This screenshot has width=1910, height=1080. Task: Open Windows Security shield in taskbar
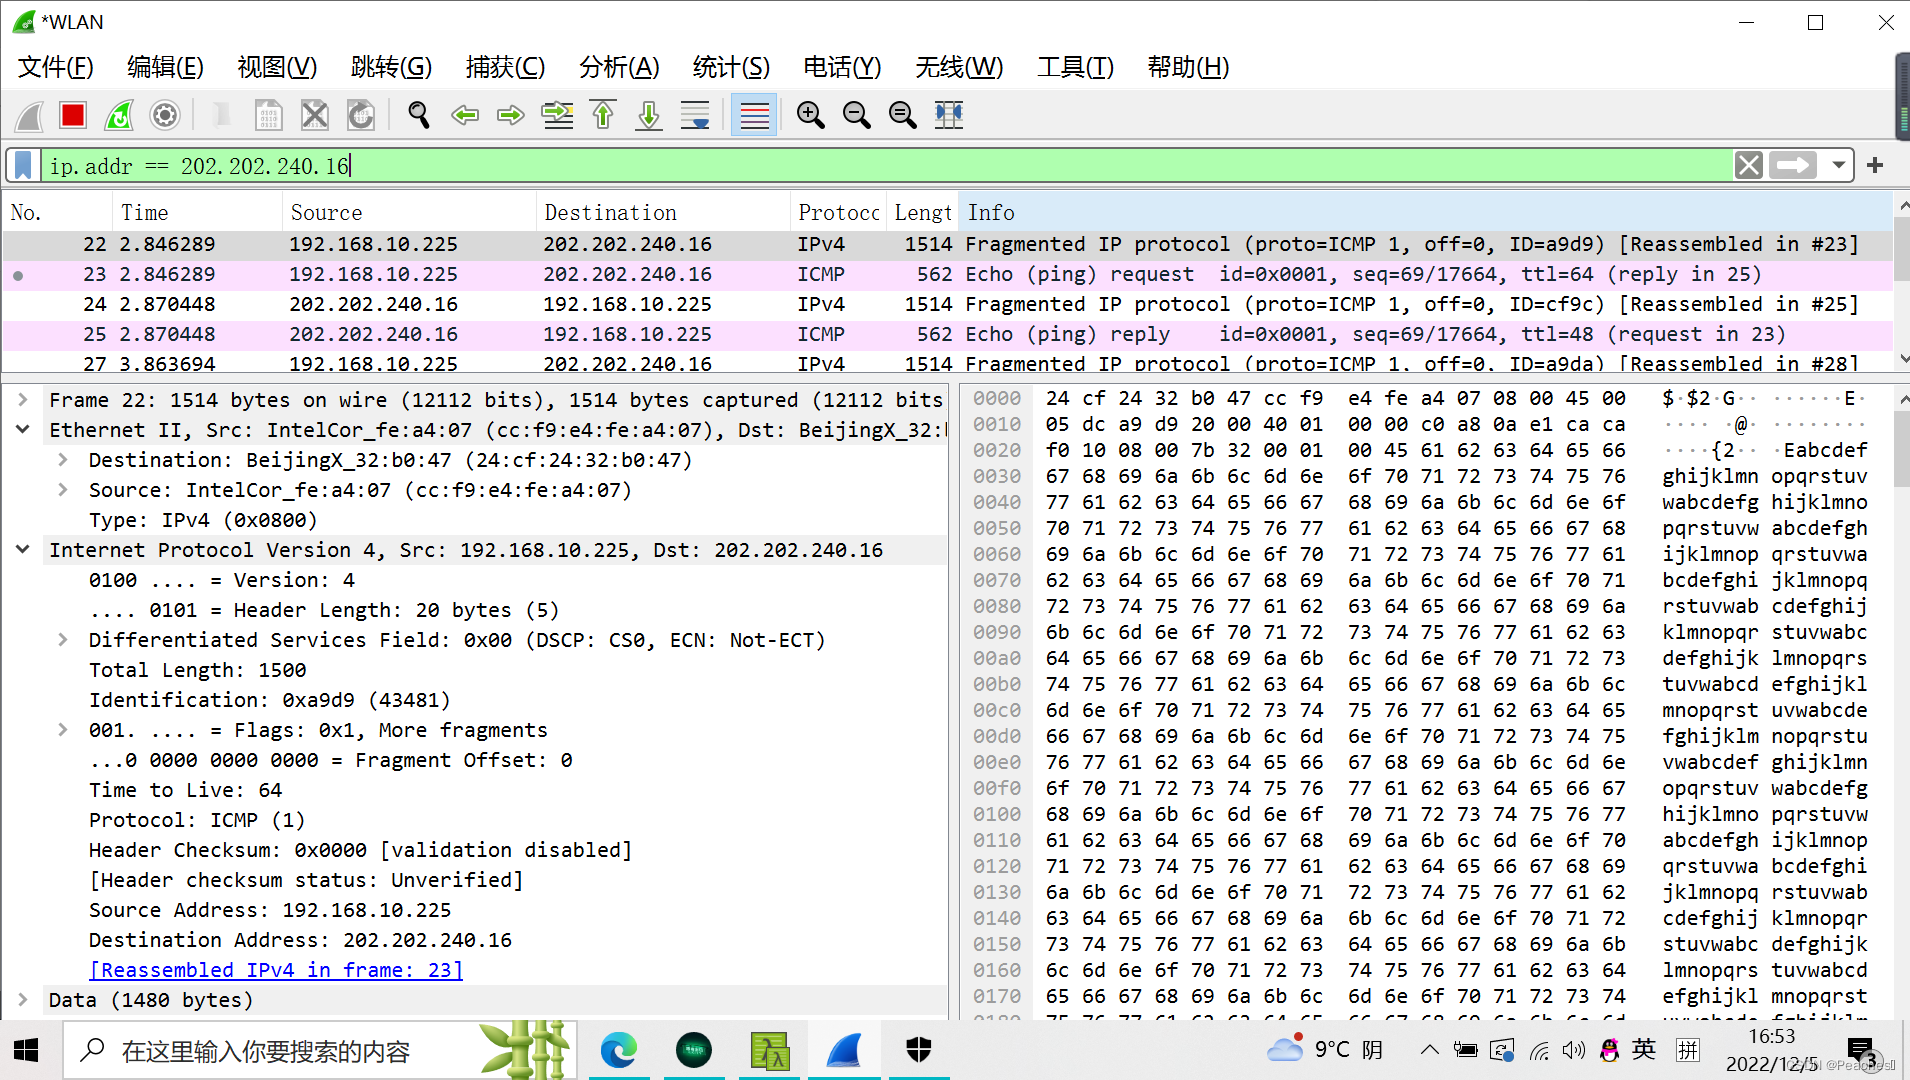click(x=919, y=1050)
